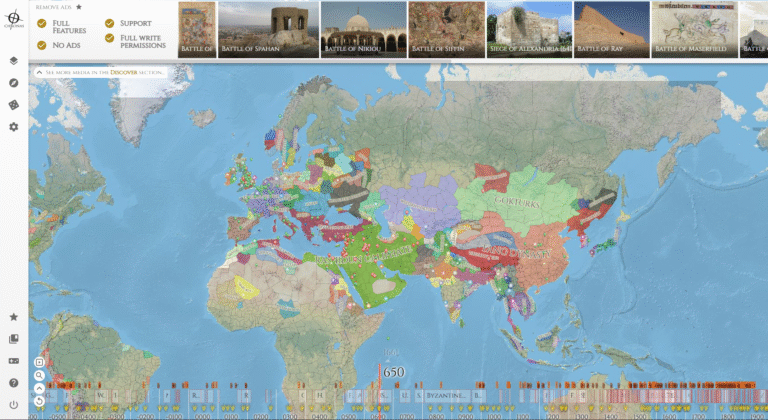Open the settings gear in sidebar
Image resolution: width=768 pixels, height=420 pixels.
[14, 127]
